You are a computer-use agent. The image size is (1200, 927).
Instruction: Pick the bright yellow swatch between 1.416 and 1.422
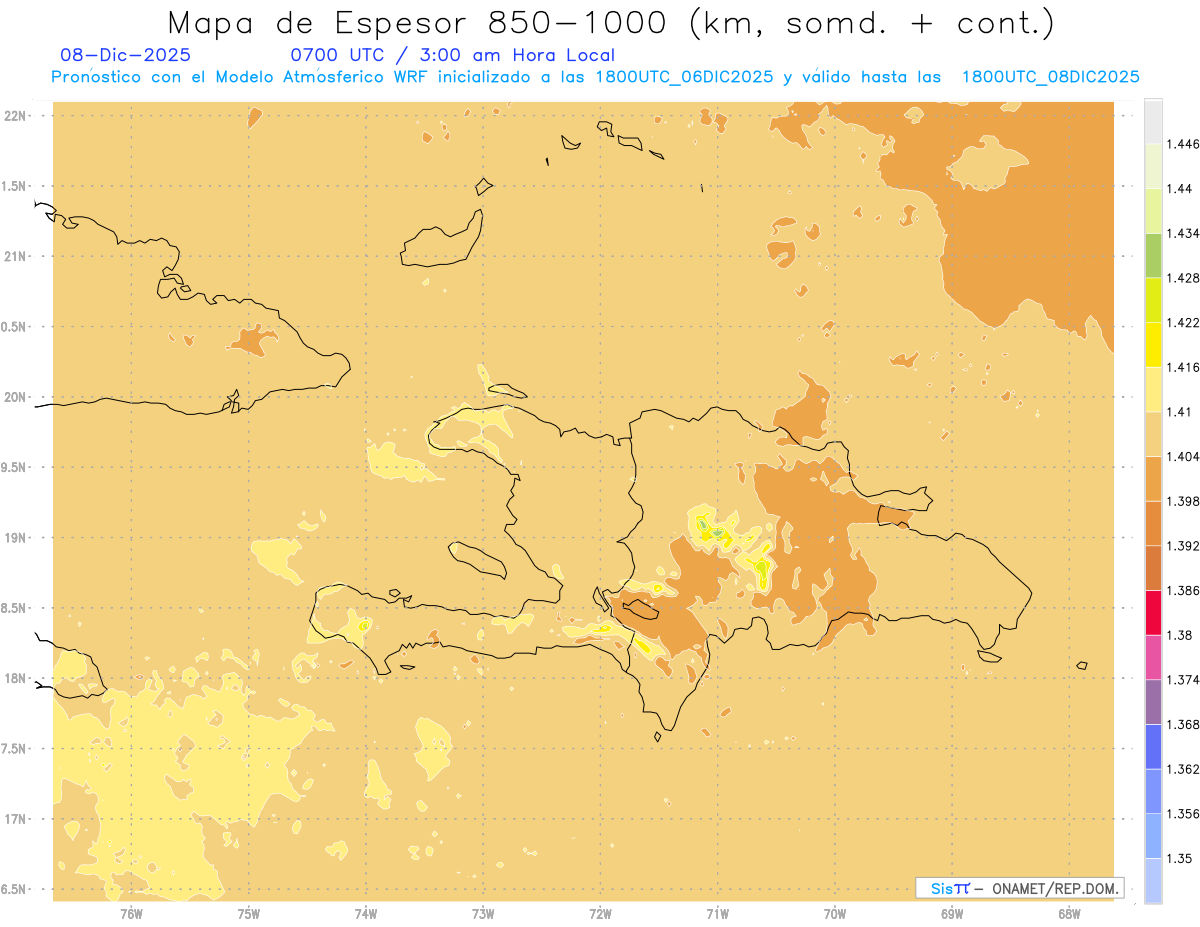coord(1153,344)
